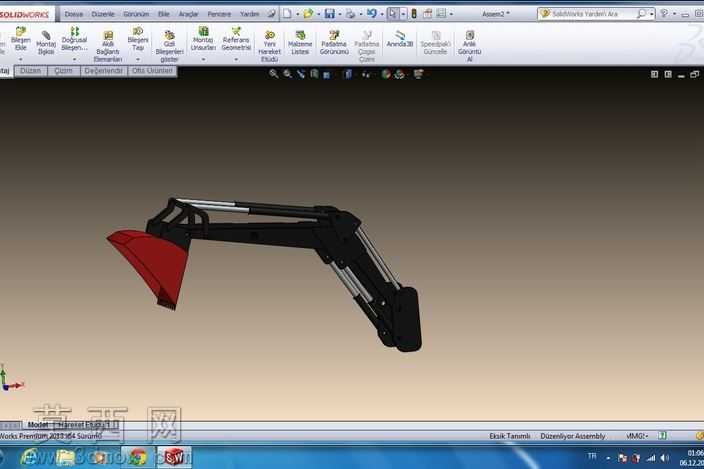This screenshot has width=704, height=469.
Task: Open the Araçlar menu
Action: pyautogui.click(x=188, y=14)
